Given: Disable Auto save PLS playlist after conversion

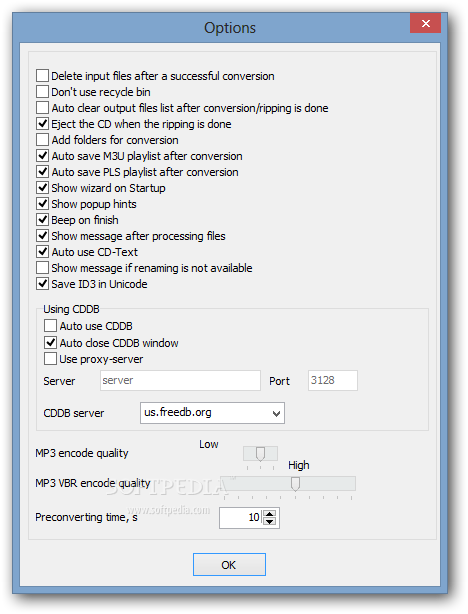Looking at the screenshot, I should pos(42,172).
